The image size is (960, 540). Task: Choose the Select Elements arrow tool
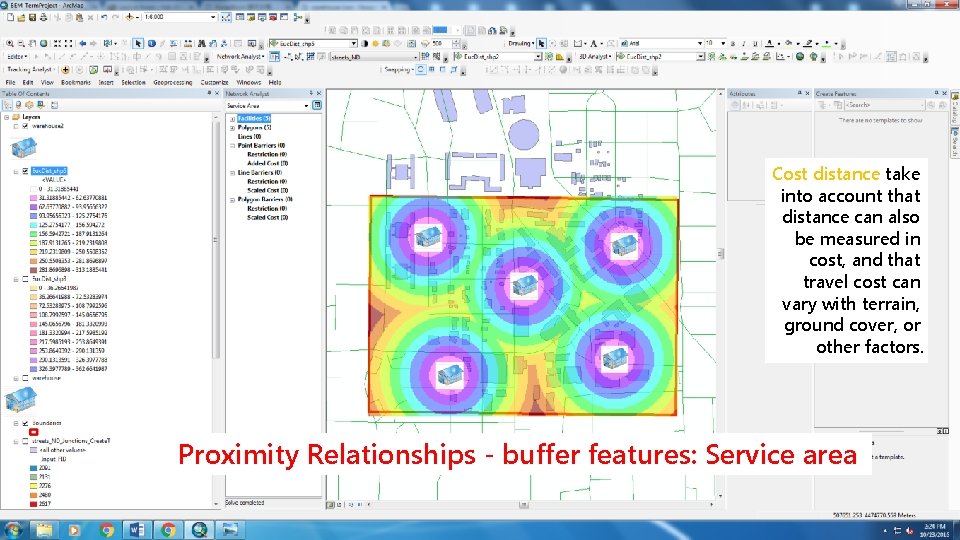click(138, 43)
